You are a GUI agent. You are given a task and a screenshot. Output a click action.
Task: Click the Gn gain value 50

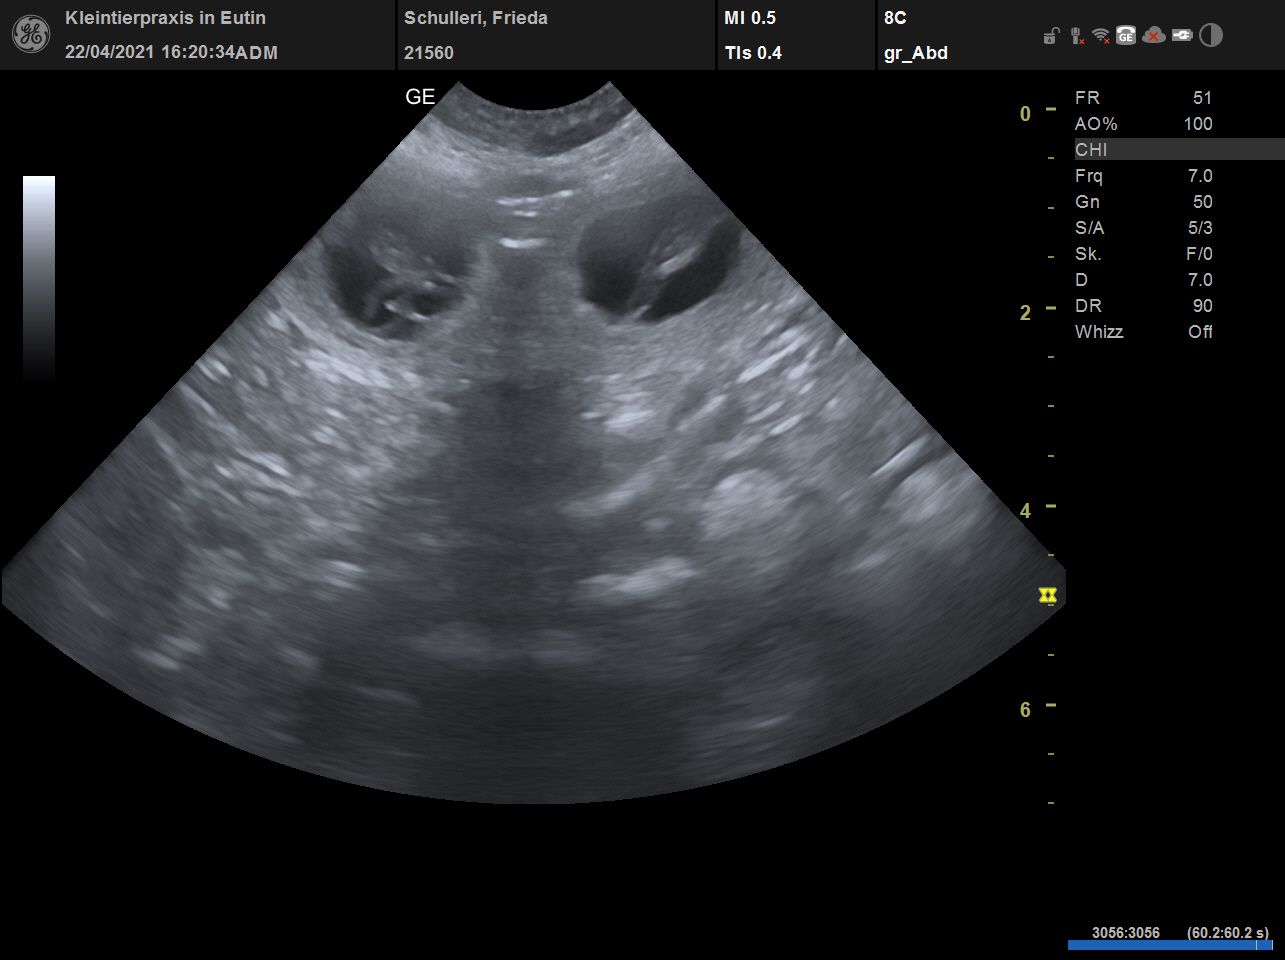(1200, 202)
